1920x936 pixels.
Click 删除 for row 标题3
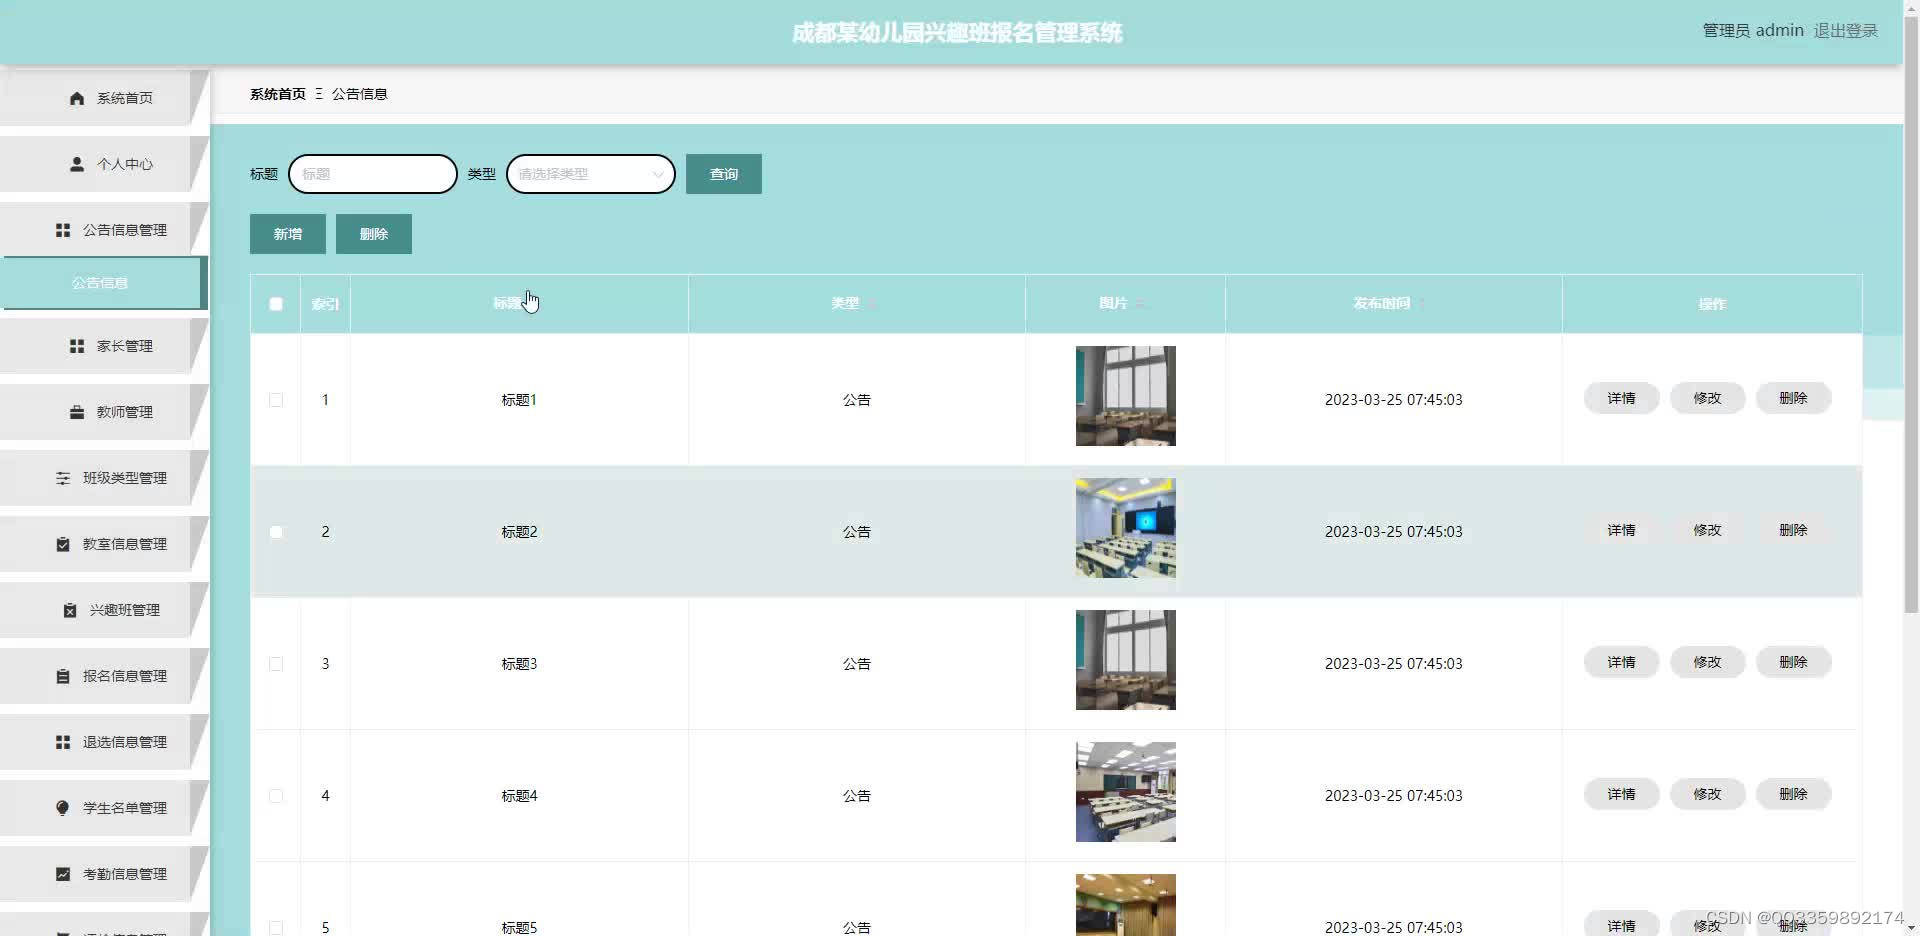[1794, 662]
